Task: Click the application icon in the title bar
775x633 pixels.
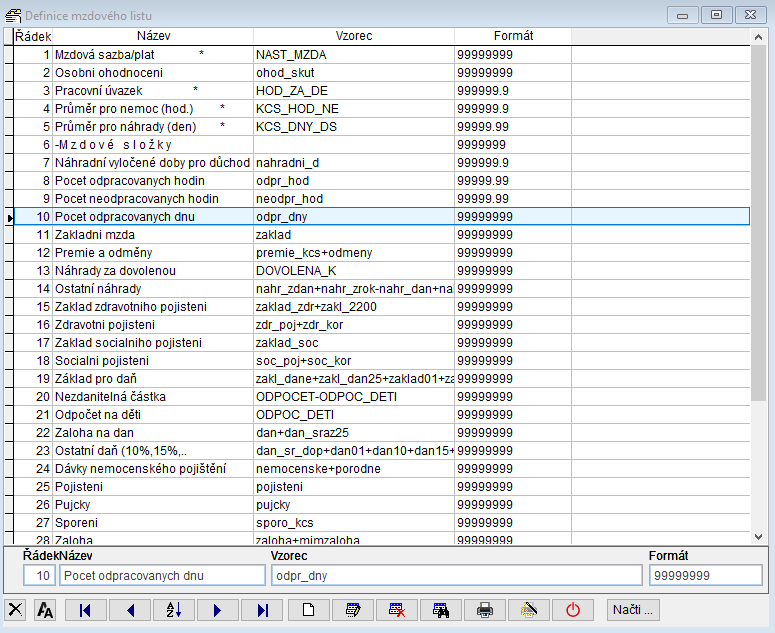Action: tap(13, 15)
